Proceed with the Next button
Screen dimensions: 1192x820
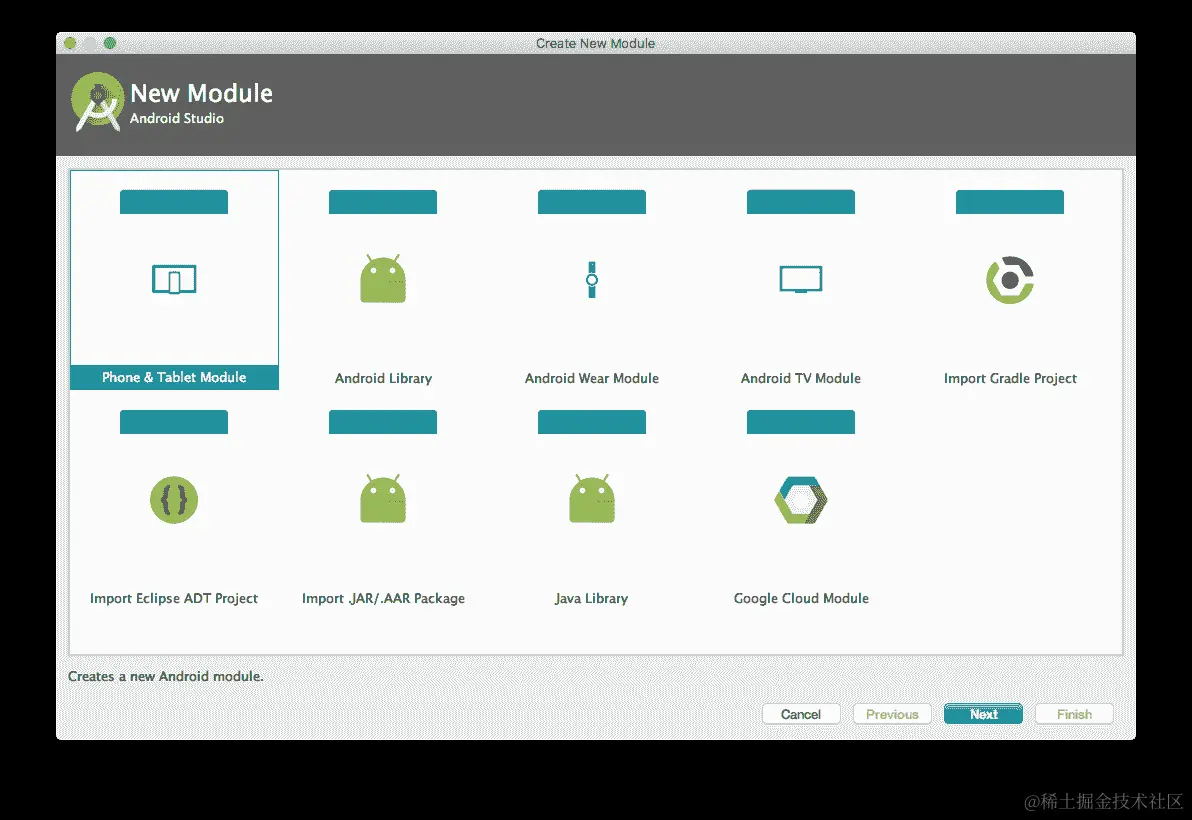tap(983, 714)
